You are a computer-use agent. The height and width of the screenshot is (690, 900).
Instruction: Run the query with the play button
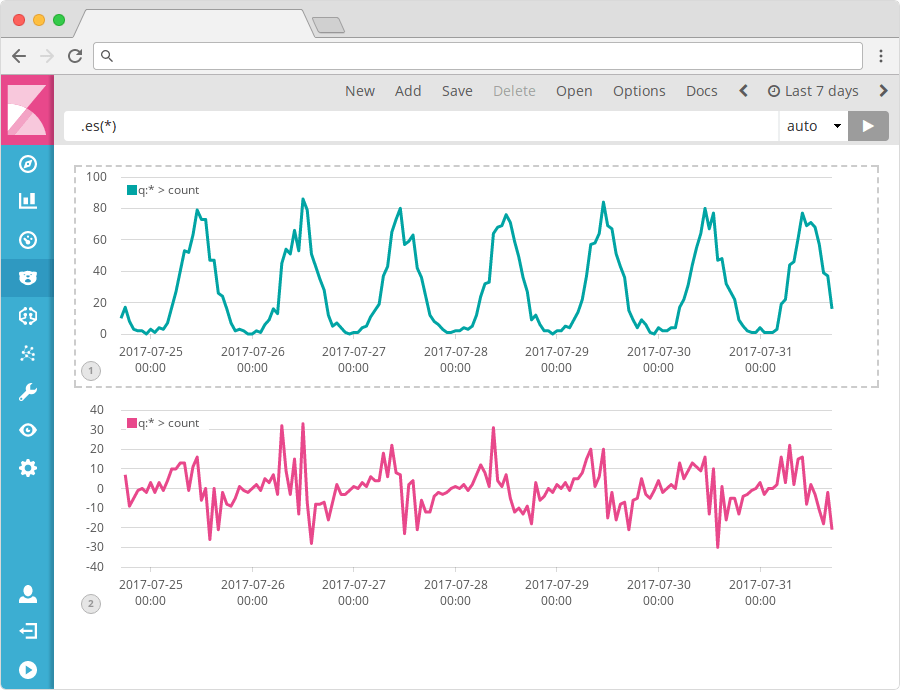(x=868, y=125)
